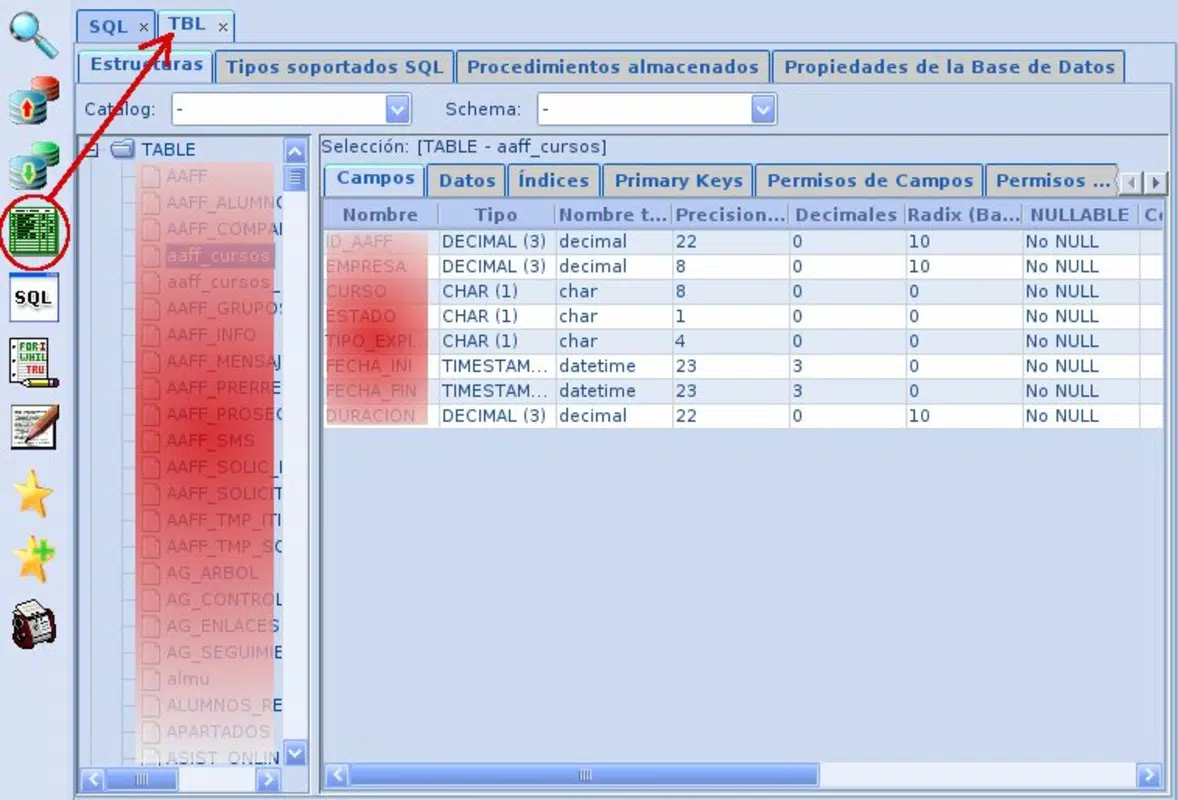This screenshot has height=800, width=1178.
Task: Select the AAFF_INFO table in tree
Action: (x=210, y=334)
